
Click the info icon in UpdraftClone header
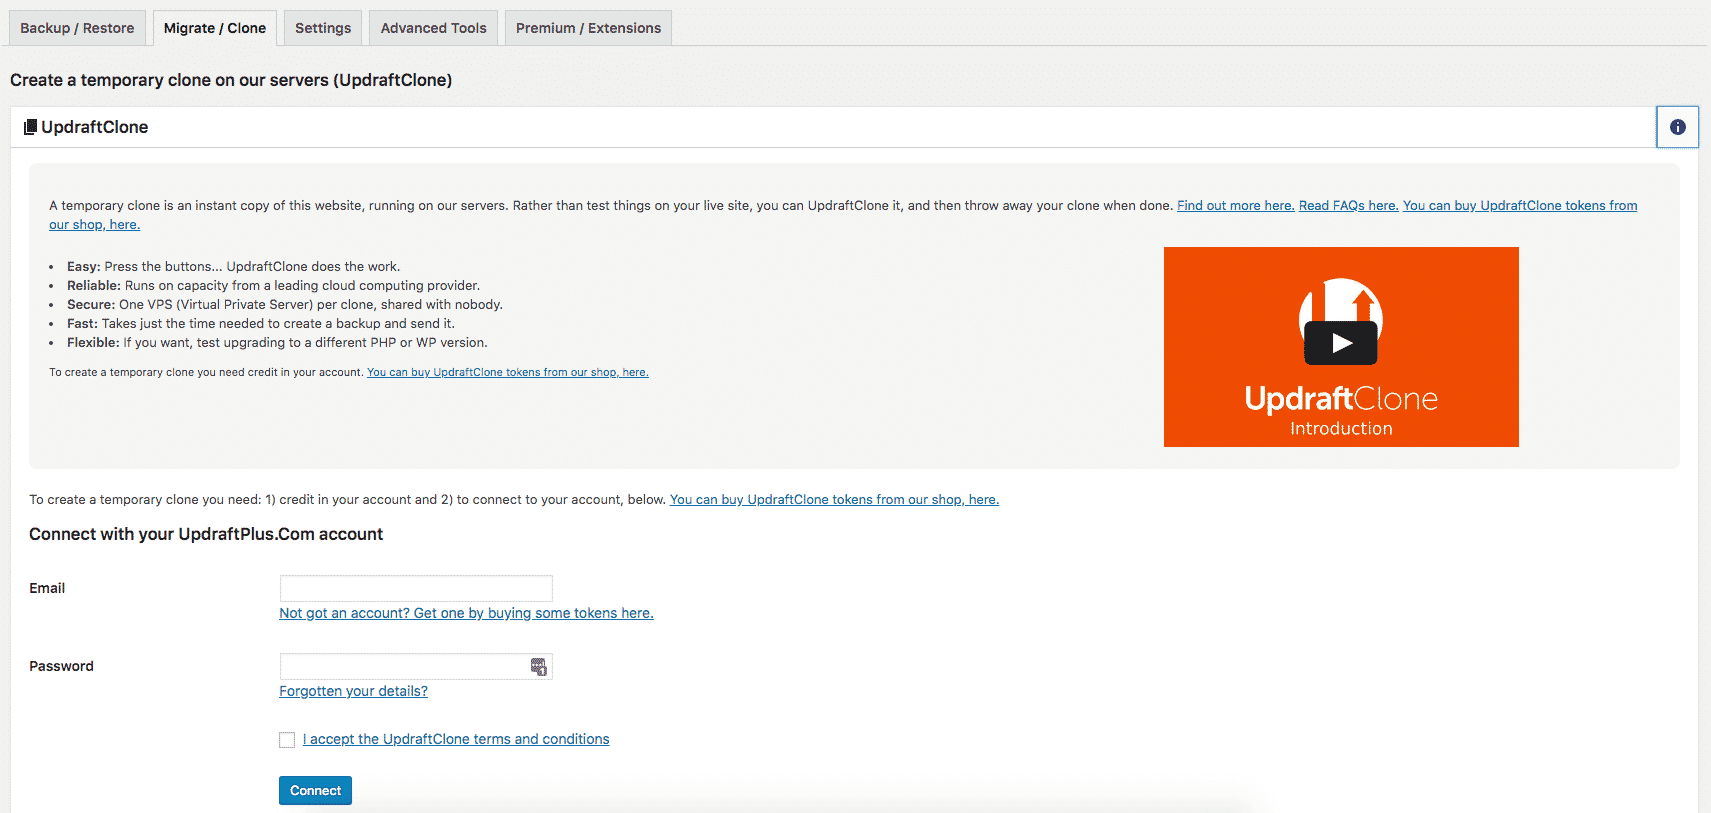[x=1677, y=127]
